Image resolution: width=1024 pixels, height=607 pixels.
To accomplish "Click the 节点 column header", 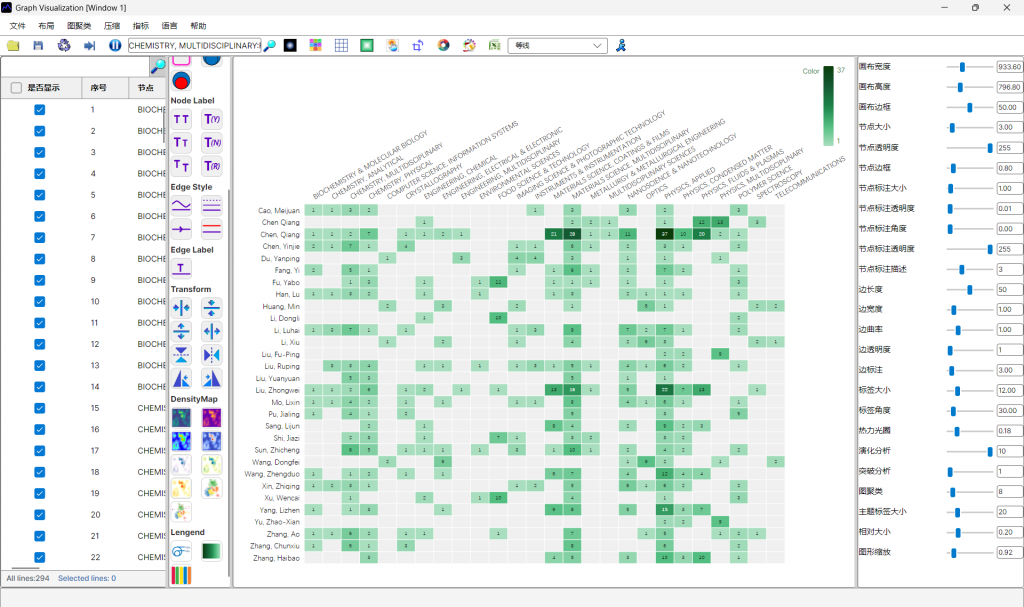I will pos(146,88).
